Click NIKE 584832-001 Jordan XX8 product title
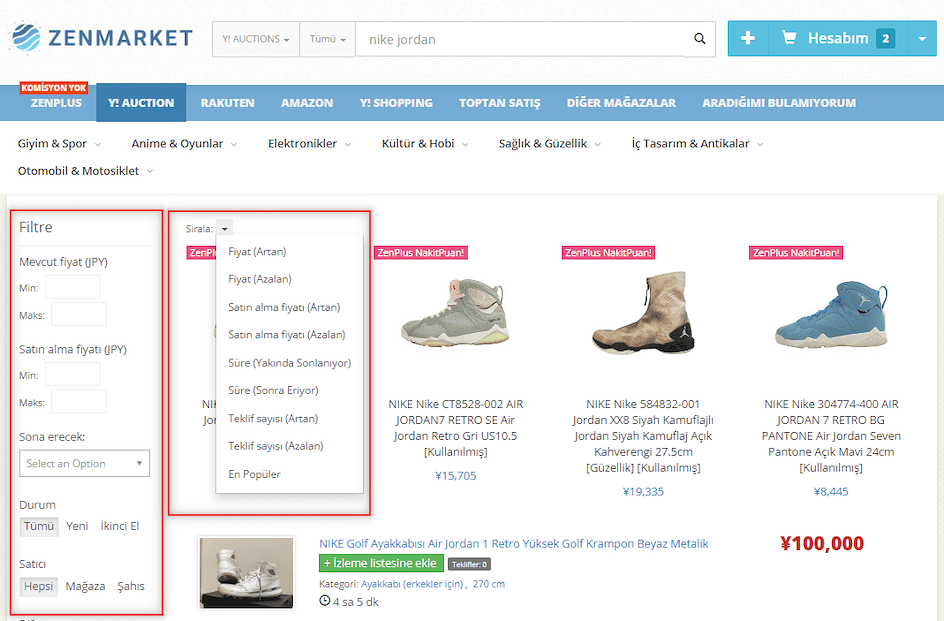 643,435
